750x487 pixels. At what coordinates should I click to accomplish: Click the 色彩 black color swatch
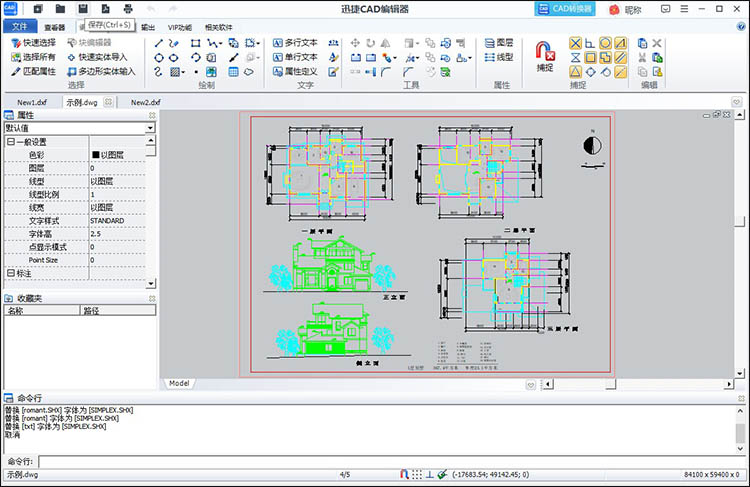point(96,155)
